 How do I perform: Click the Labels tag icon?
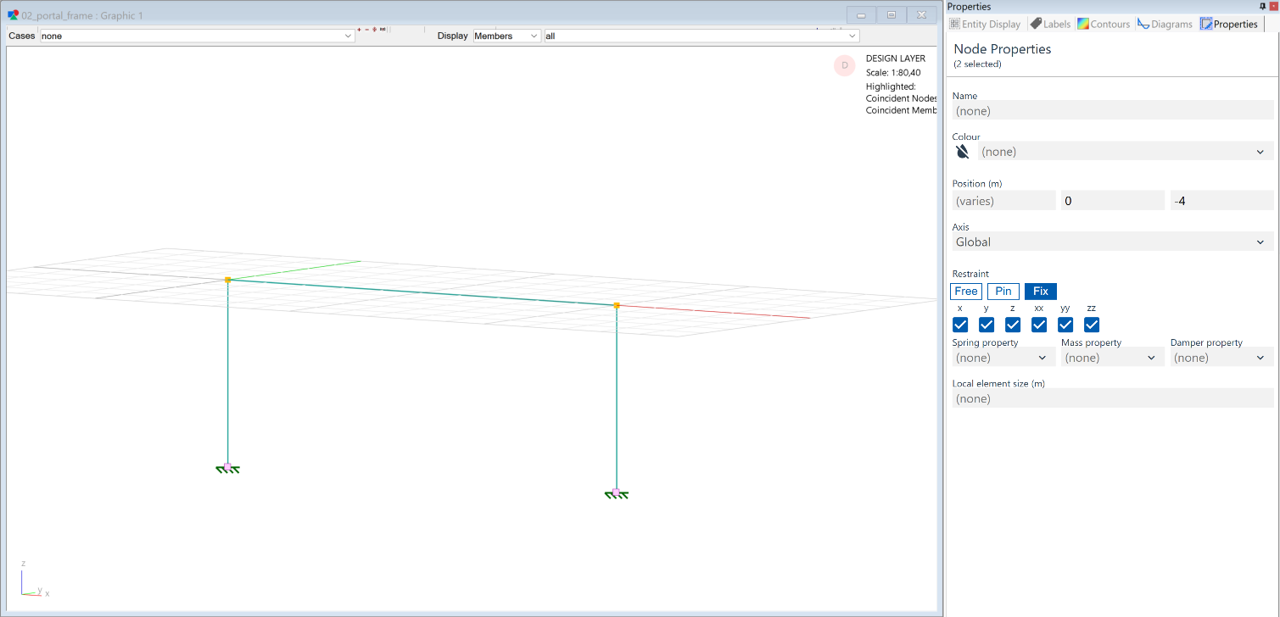(1036, 24)
